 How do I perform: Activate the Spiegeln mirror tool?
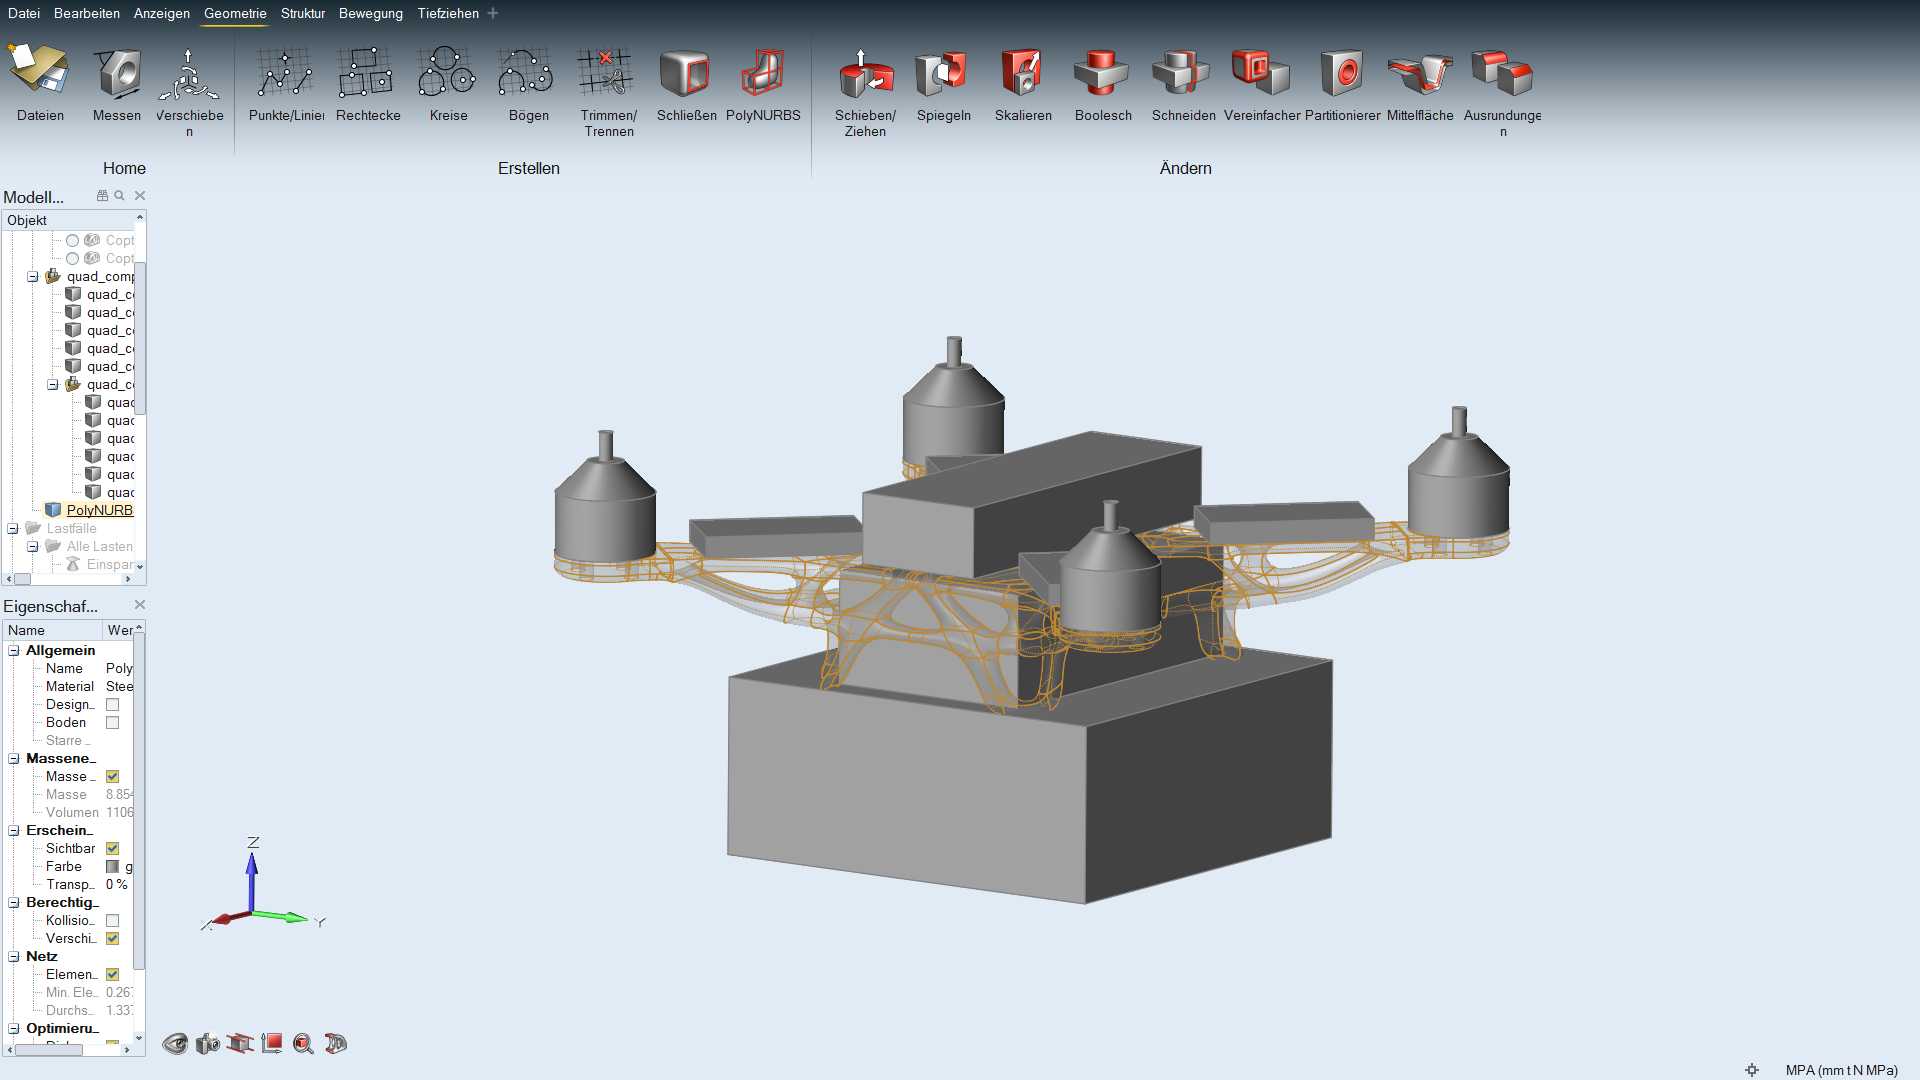(x=942, y=73)
